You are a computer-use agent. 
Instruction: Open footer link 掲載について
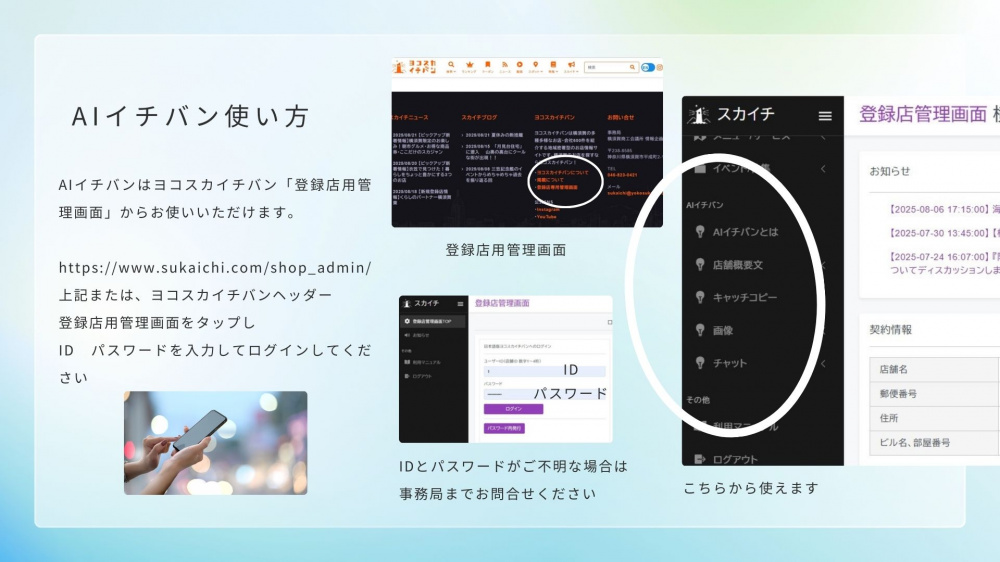(x=550, y=180)
